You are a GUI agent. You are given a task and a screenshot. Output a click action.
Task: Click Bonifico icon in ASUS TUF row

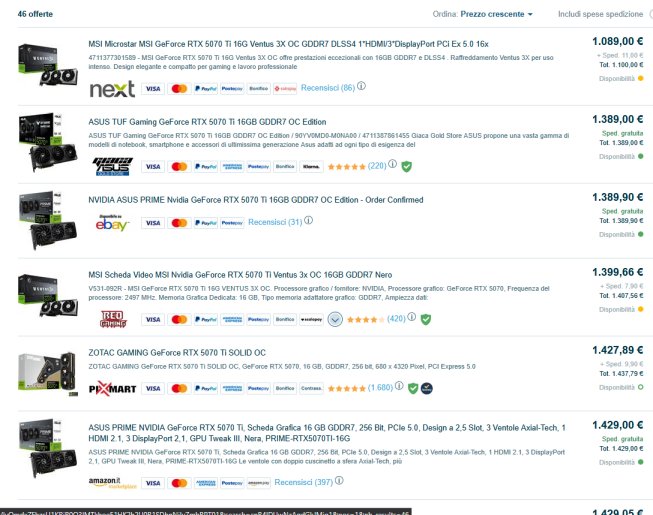(x=284, y=167)
